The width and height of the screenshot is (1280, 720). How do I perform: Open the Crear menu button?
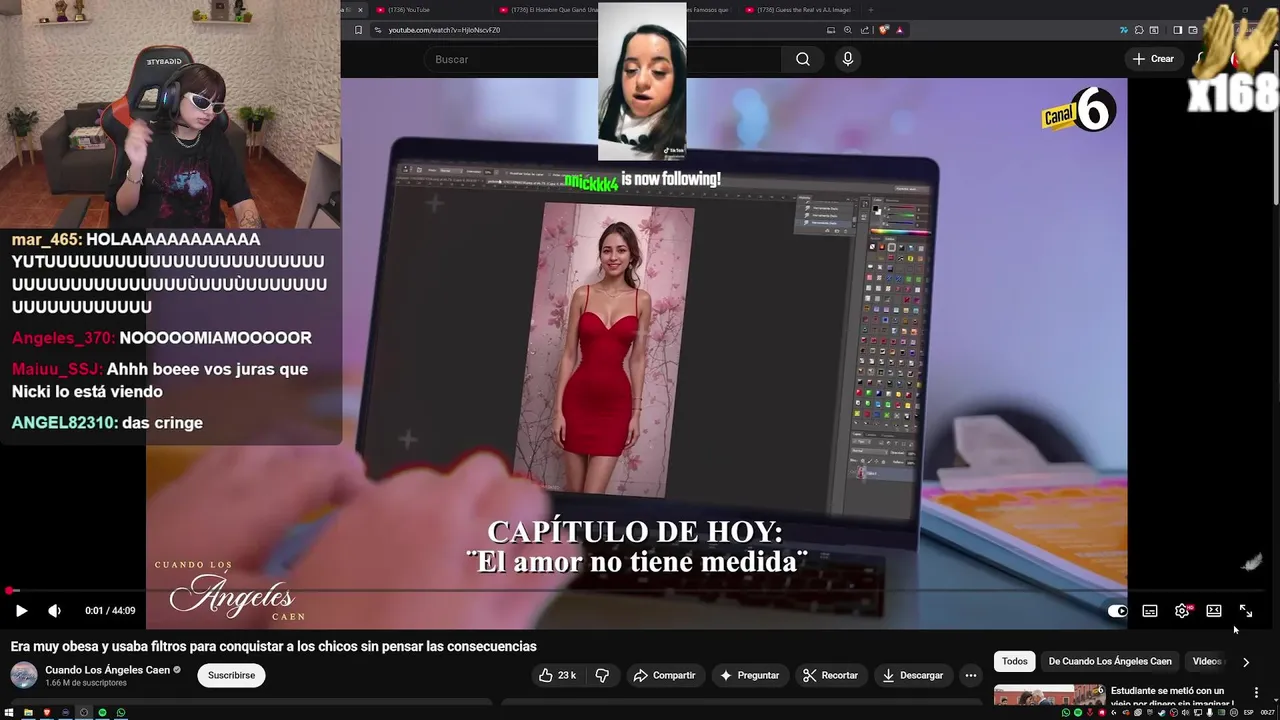coord(1153,59)
